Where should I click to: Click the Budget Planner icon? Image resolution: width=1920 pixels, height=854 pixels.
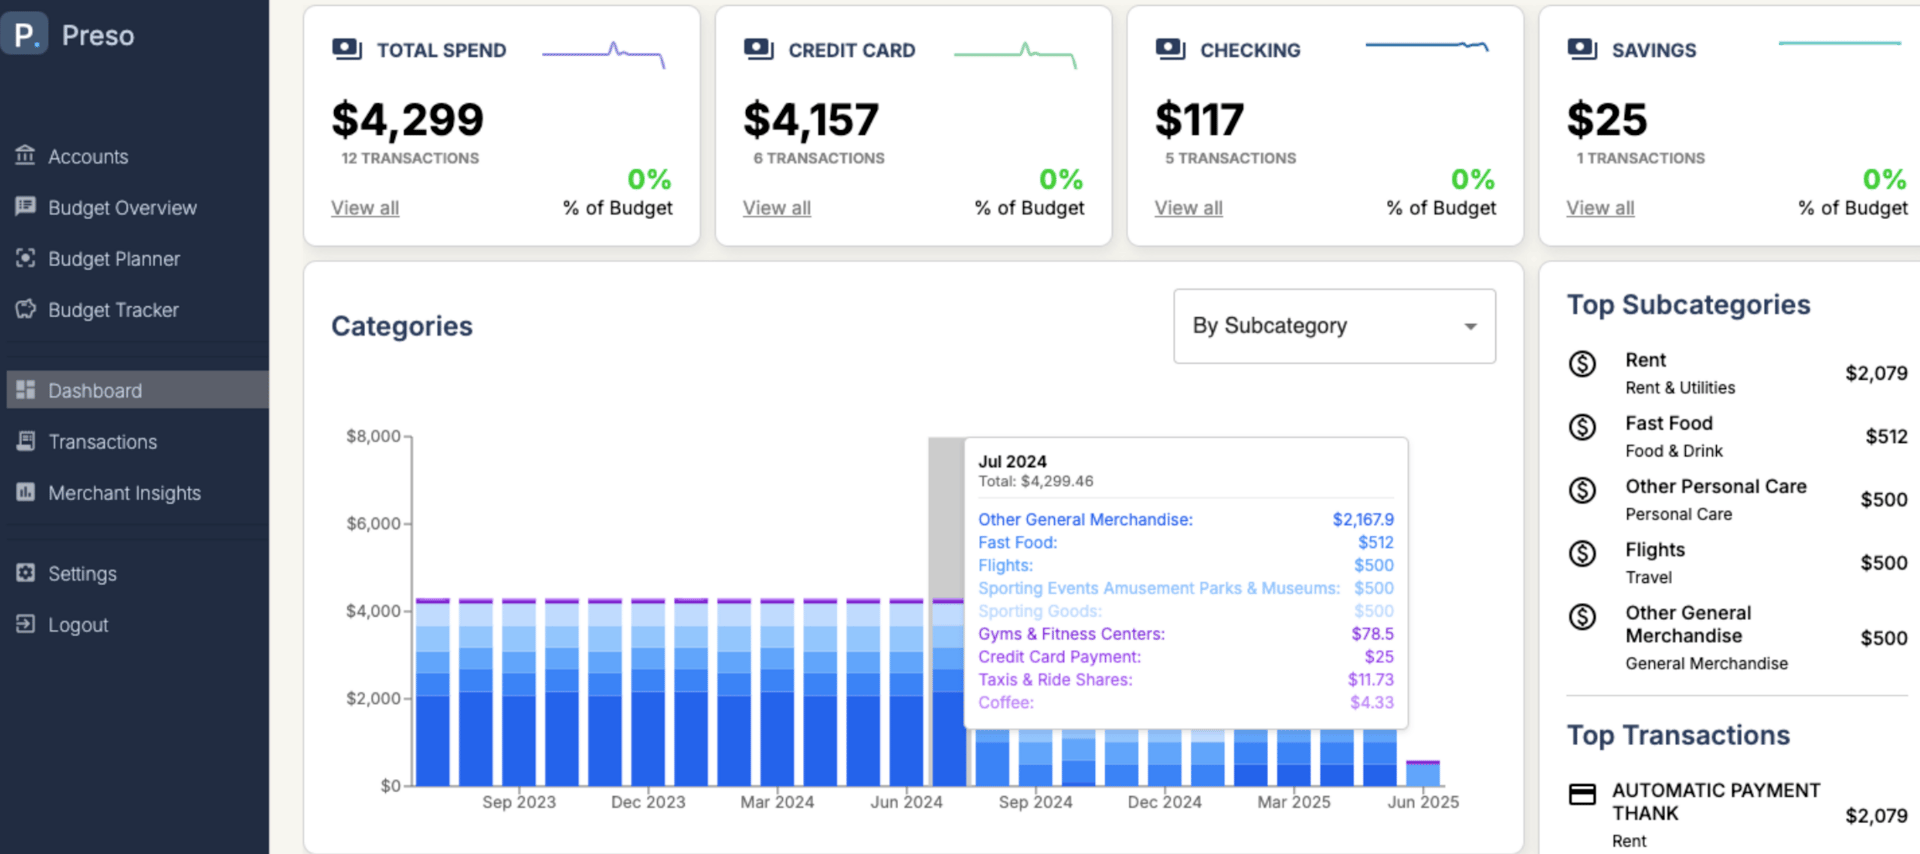(25, 258)
